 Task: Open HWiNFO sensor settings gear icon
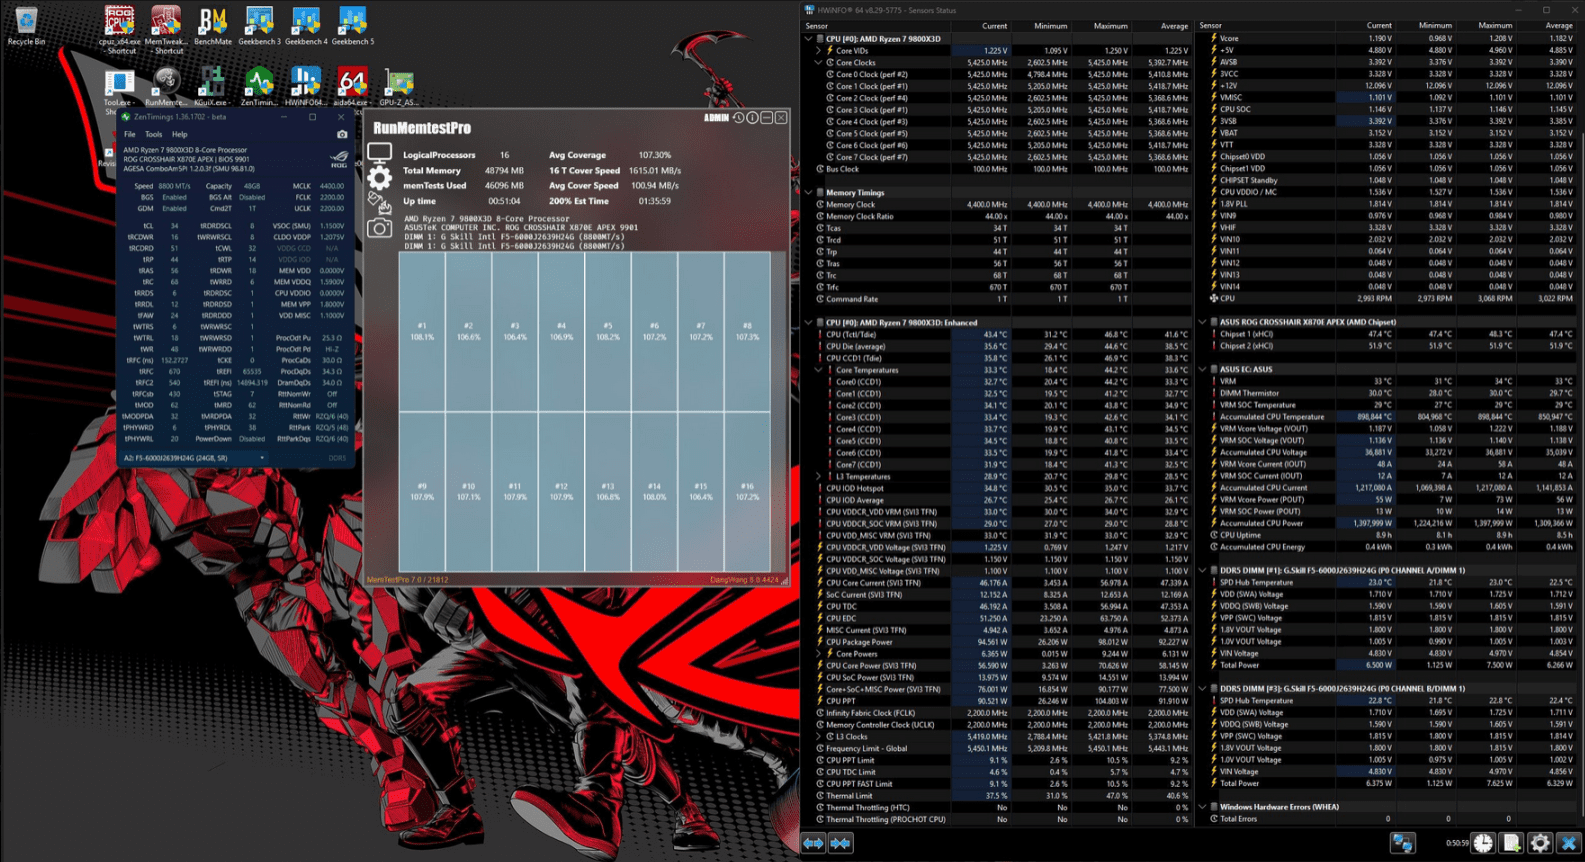click(1540, 844)
